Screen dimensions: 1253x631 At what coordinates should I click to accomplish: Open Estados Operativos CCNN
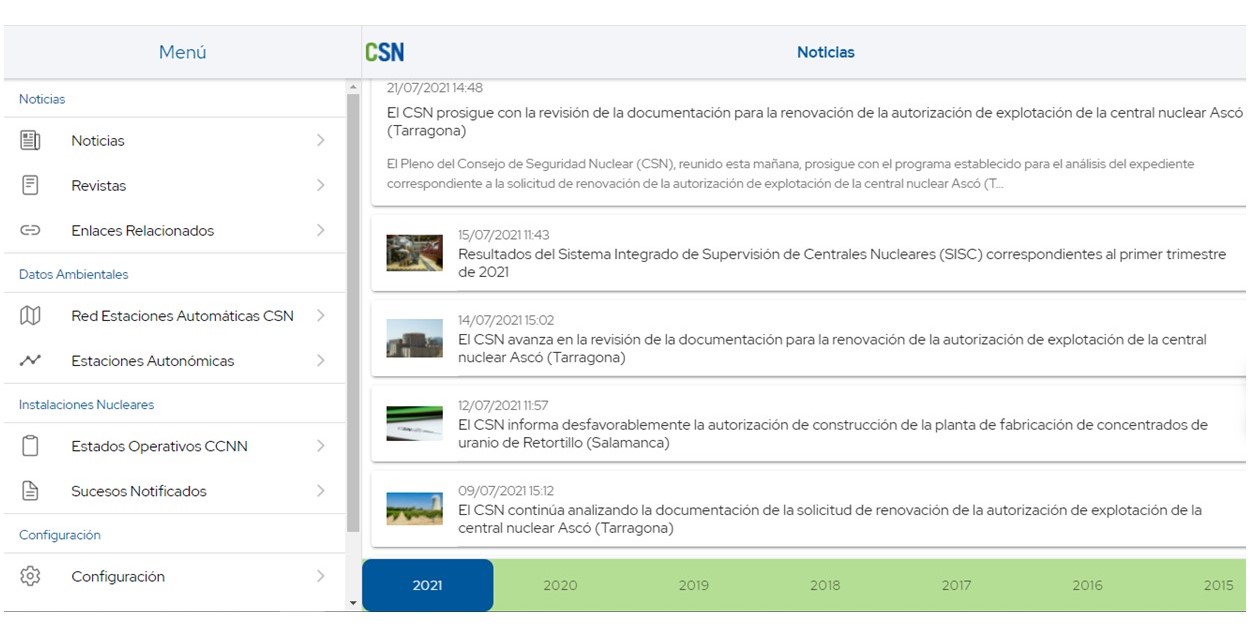[174, 446]
